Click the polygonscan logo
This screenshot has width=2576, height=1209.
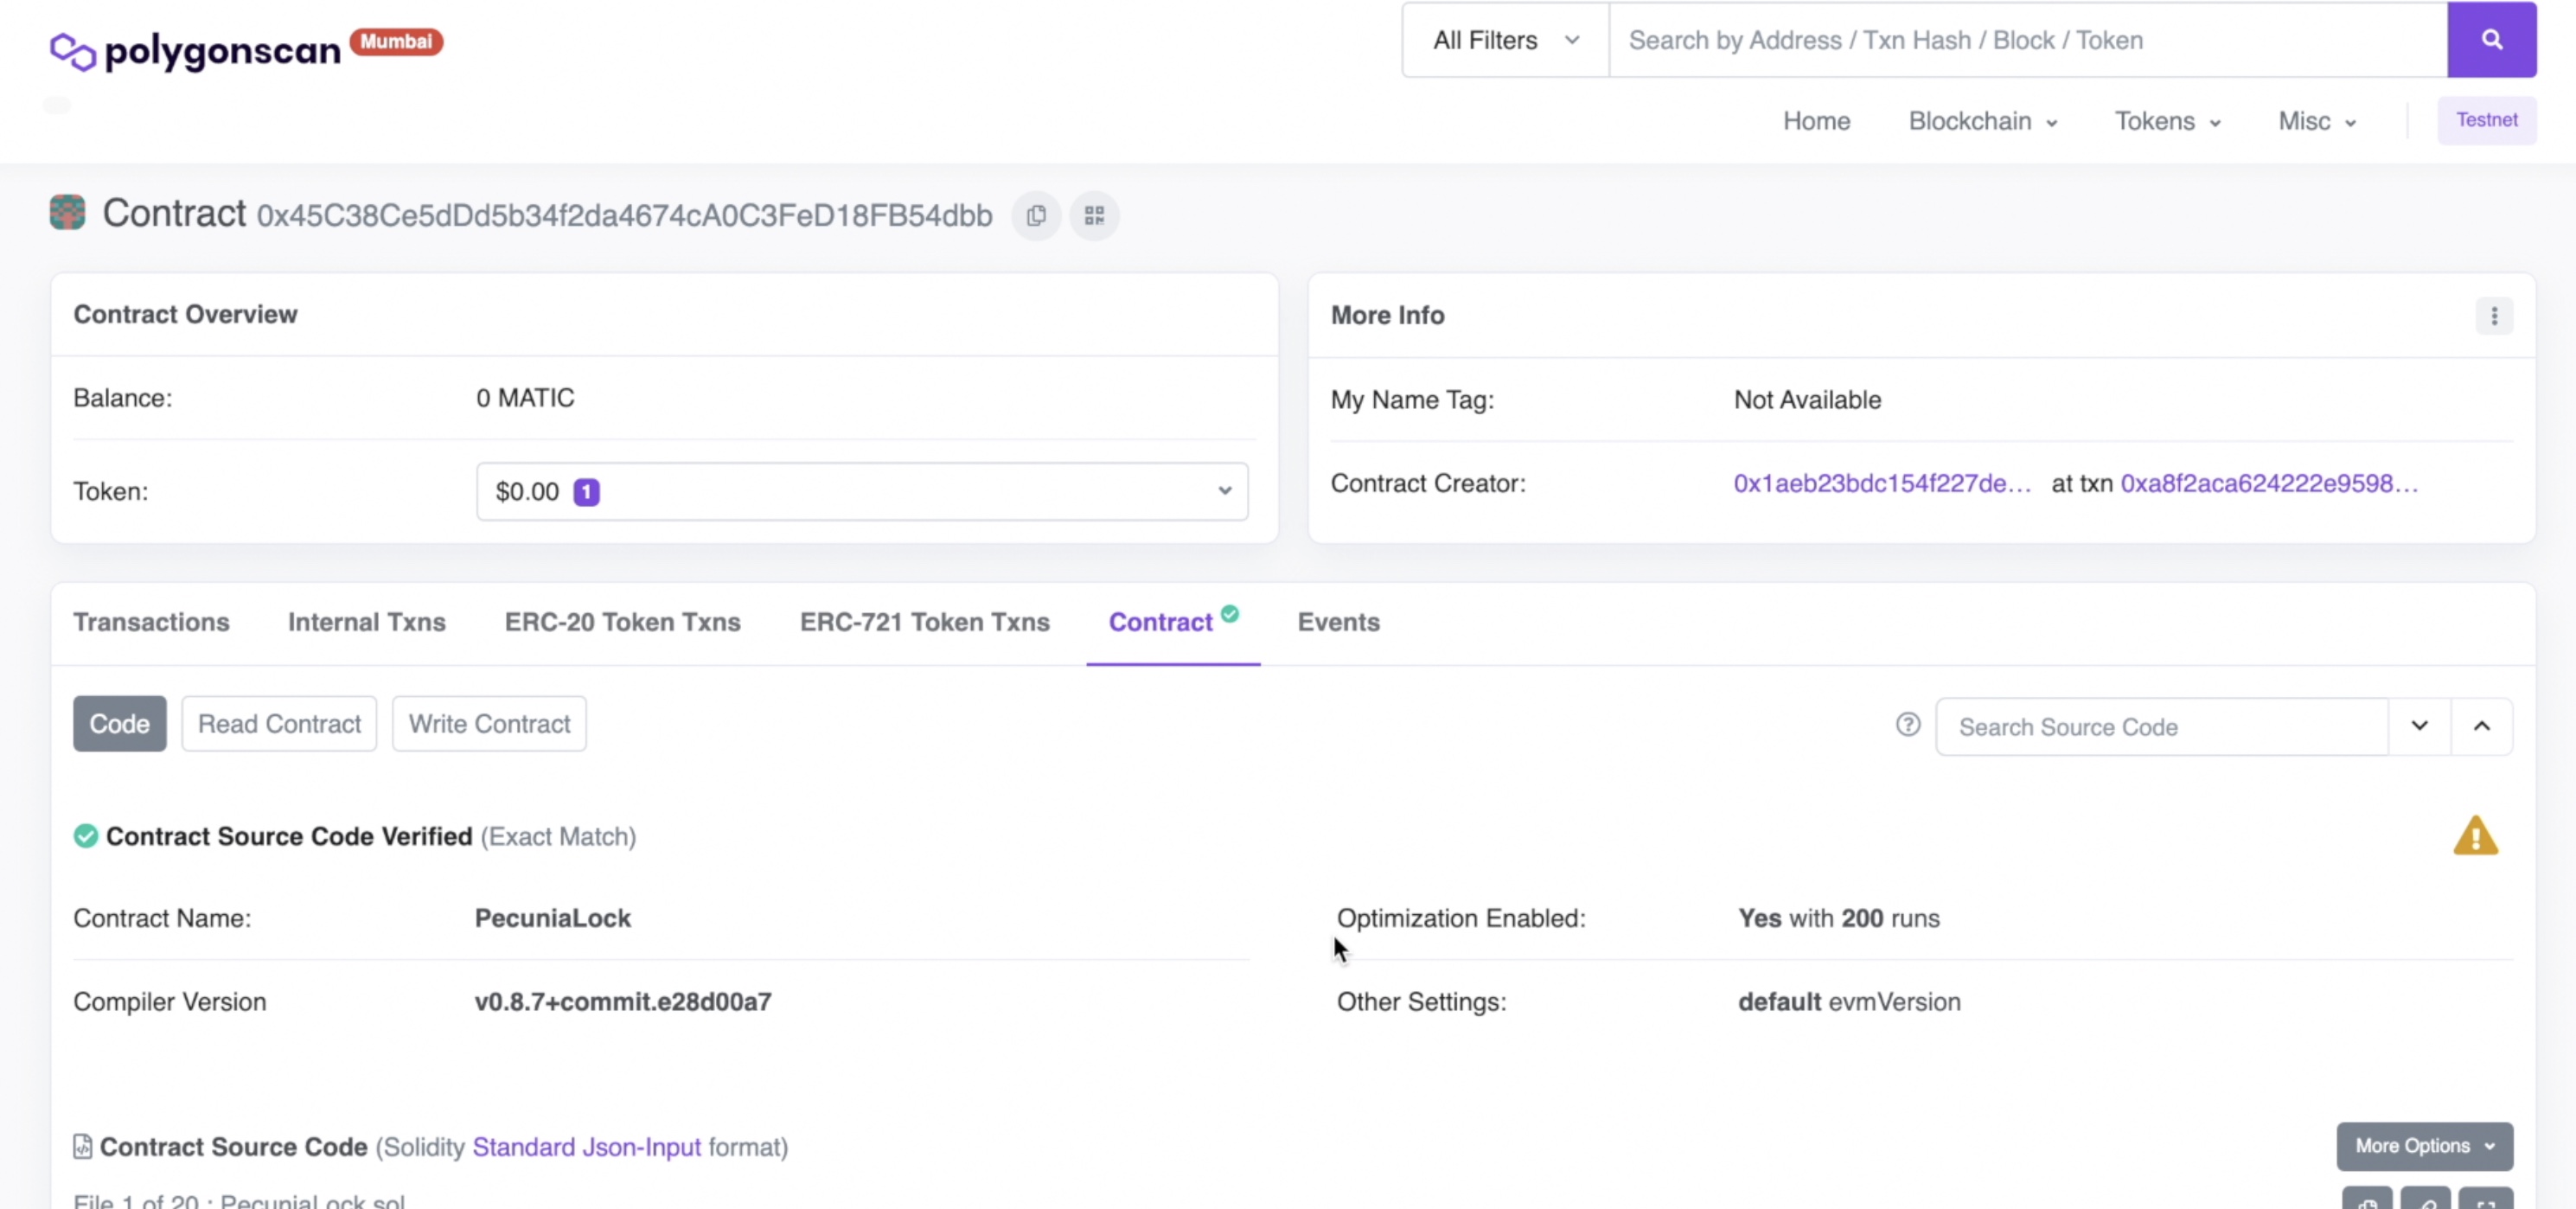coord(196,50)
